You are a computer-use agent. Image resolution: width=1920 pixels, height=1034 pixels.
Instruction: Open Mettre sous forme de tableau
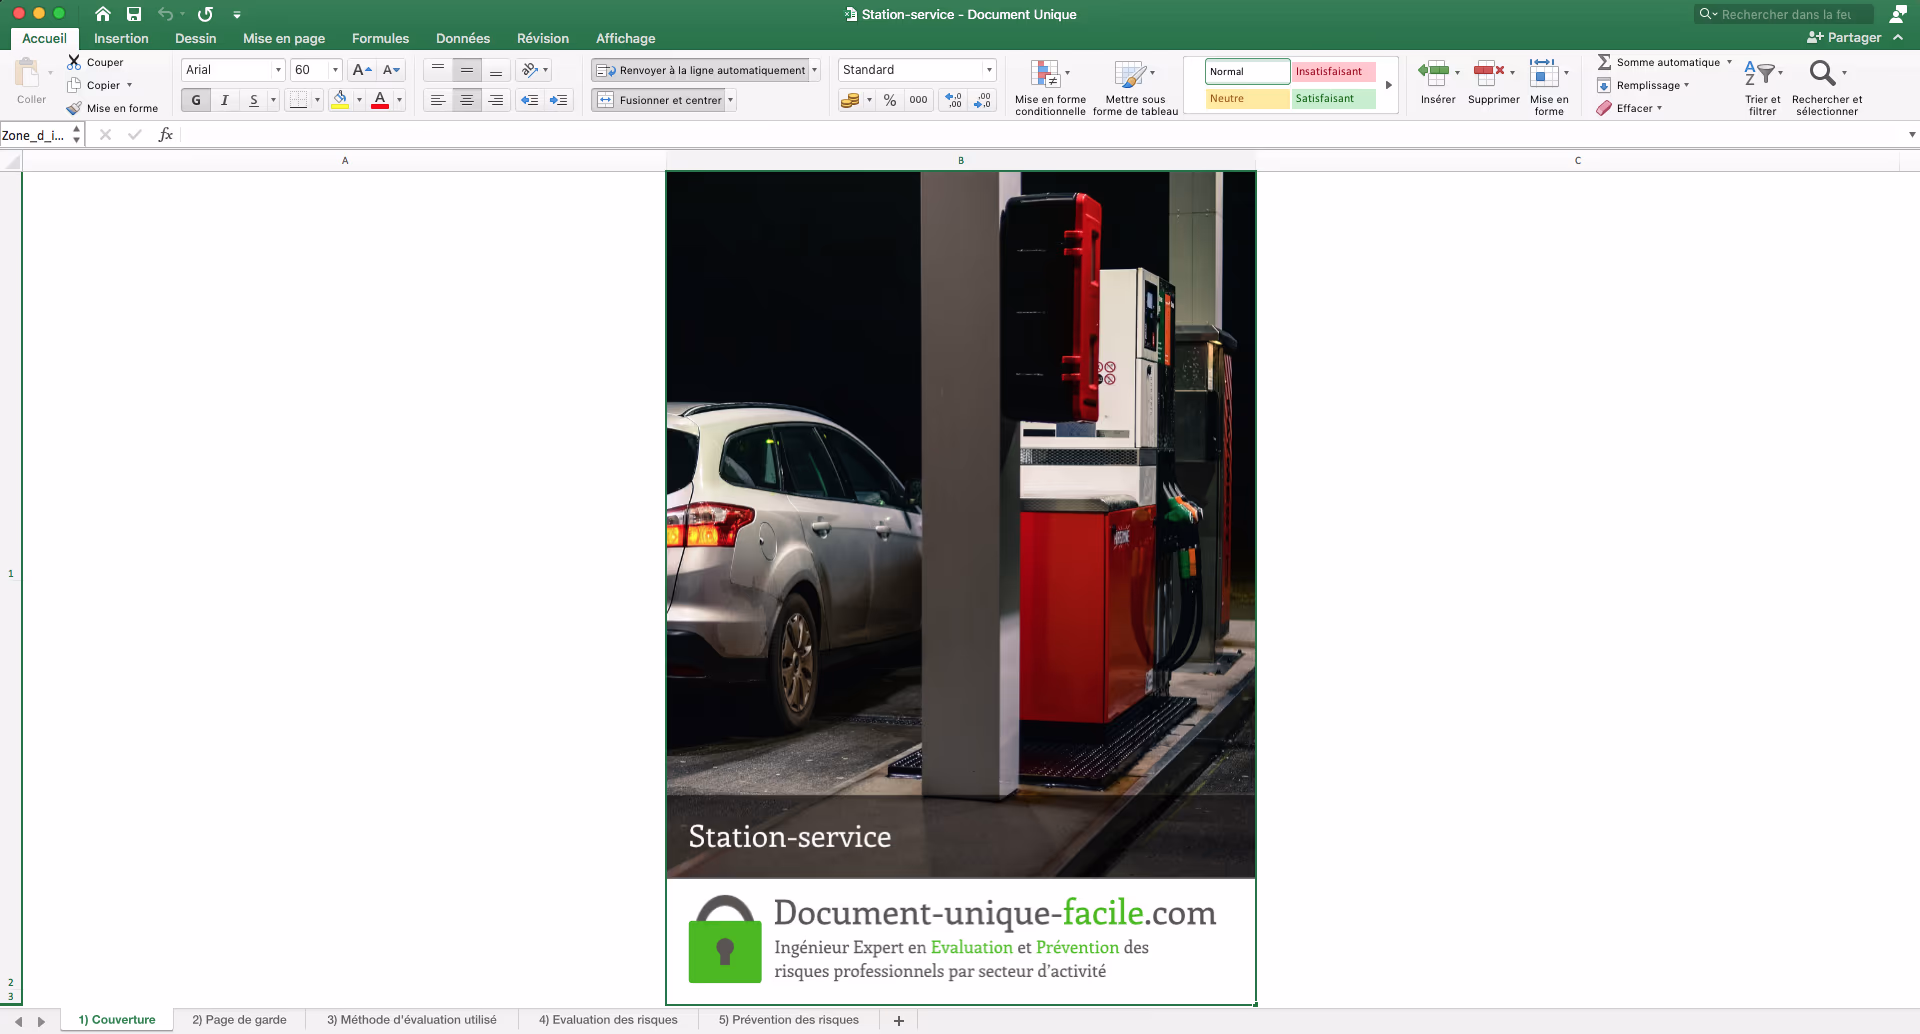pos(1135,88)
